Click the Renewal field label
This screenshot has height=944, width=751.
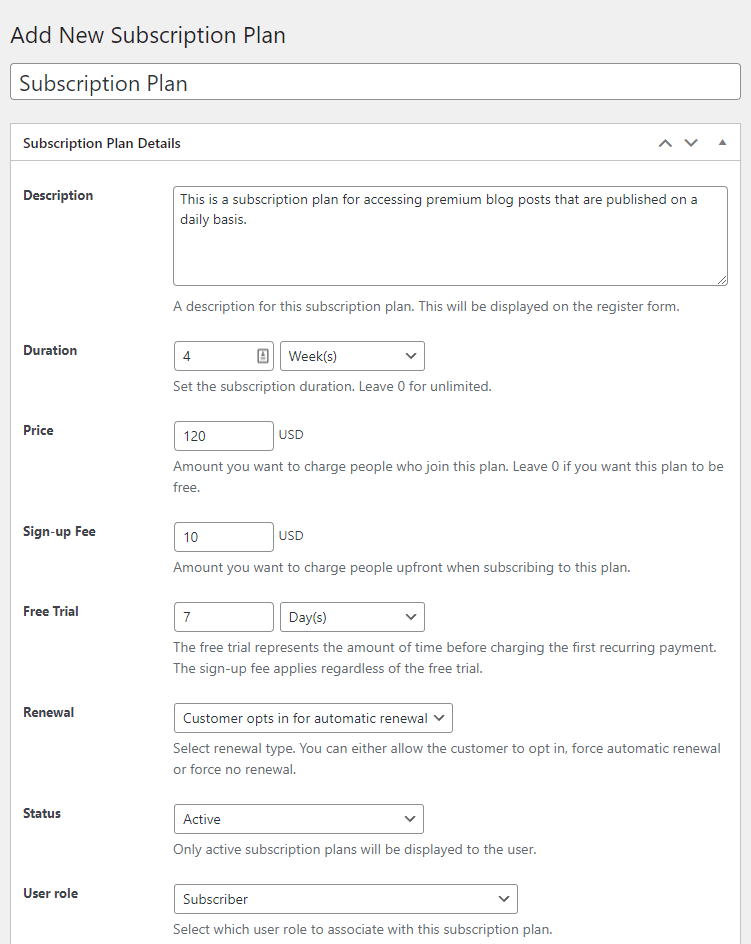[49, 712]
